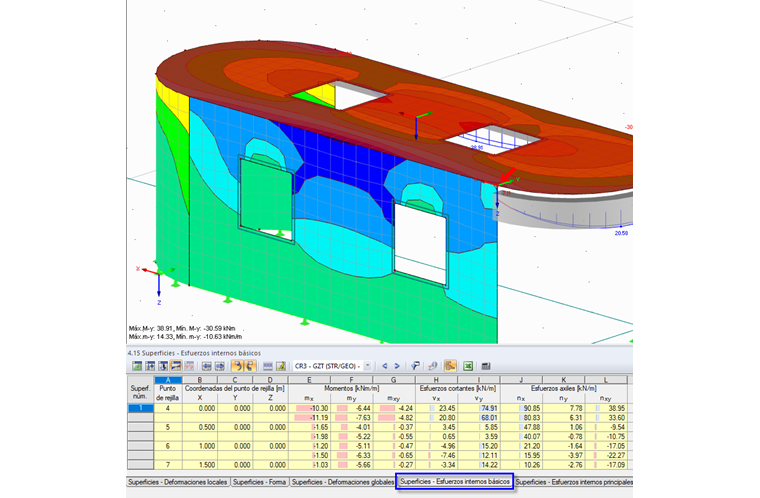Click the Momentos [kNm/m] header
This screenshot has width=760, height=498.
point(351,388)
